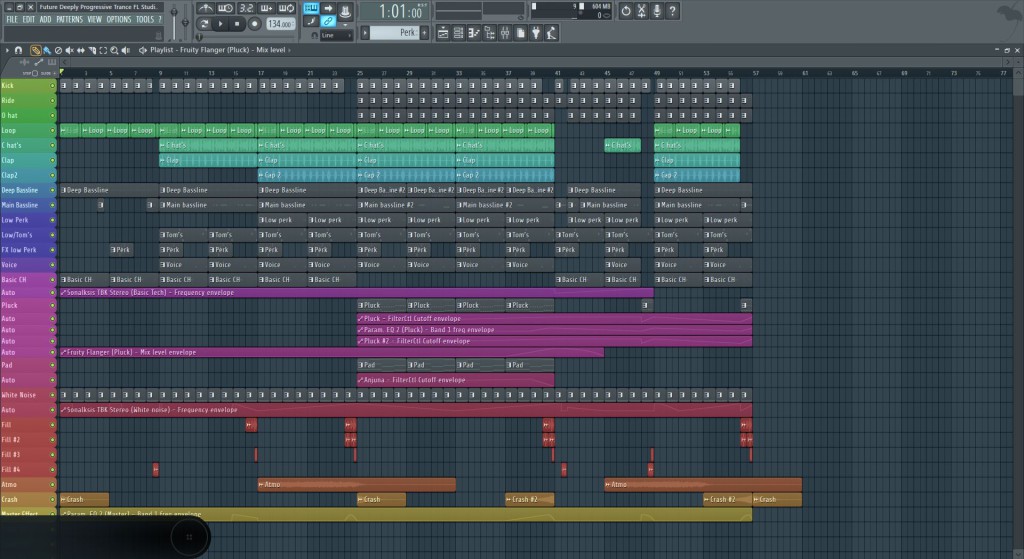Click the song position slider
Viewport: 1024px width, 559px height.
pyautogui.click(x=246, y=37)
